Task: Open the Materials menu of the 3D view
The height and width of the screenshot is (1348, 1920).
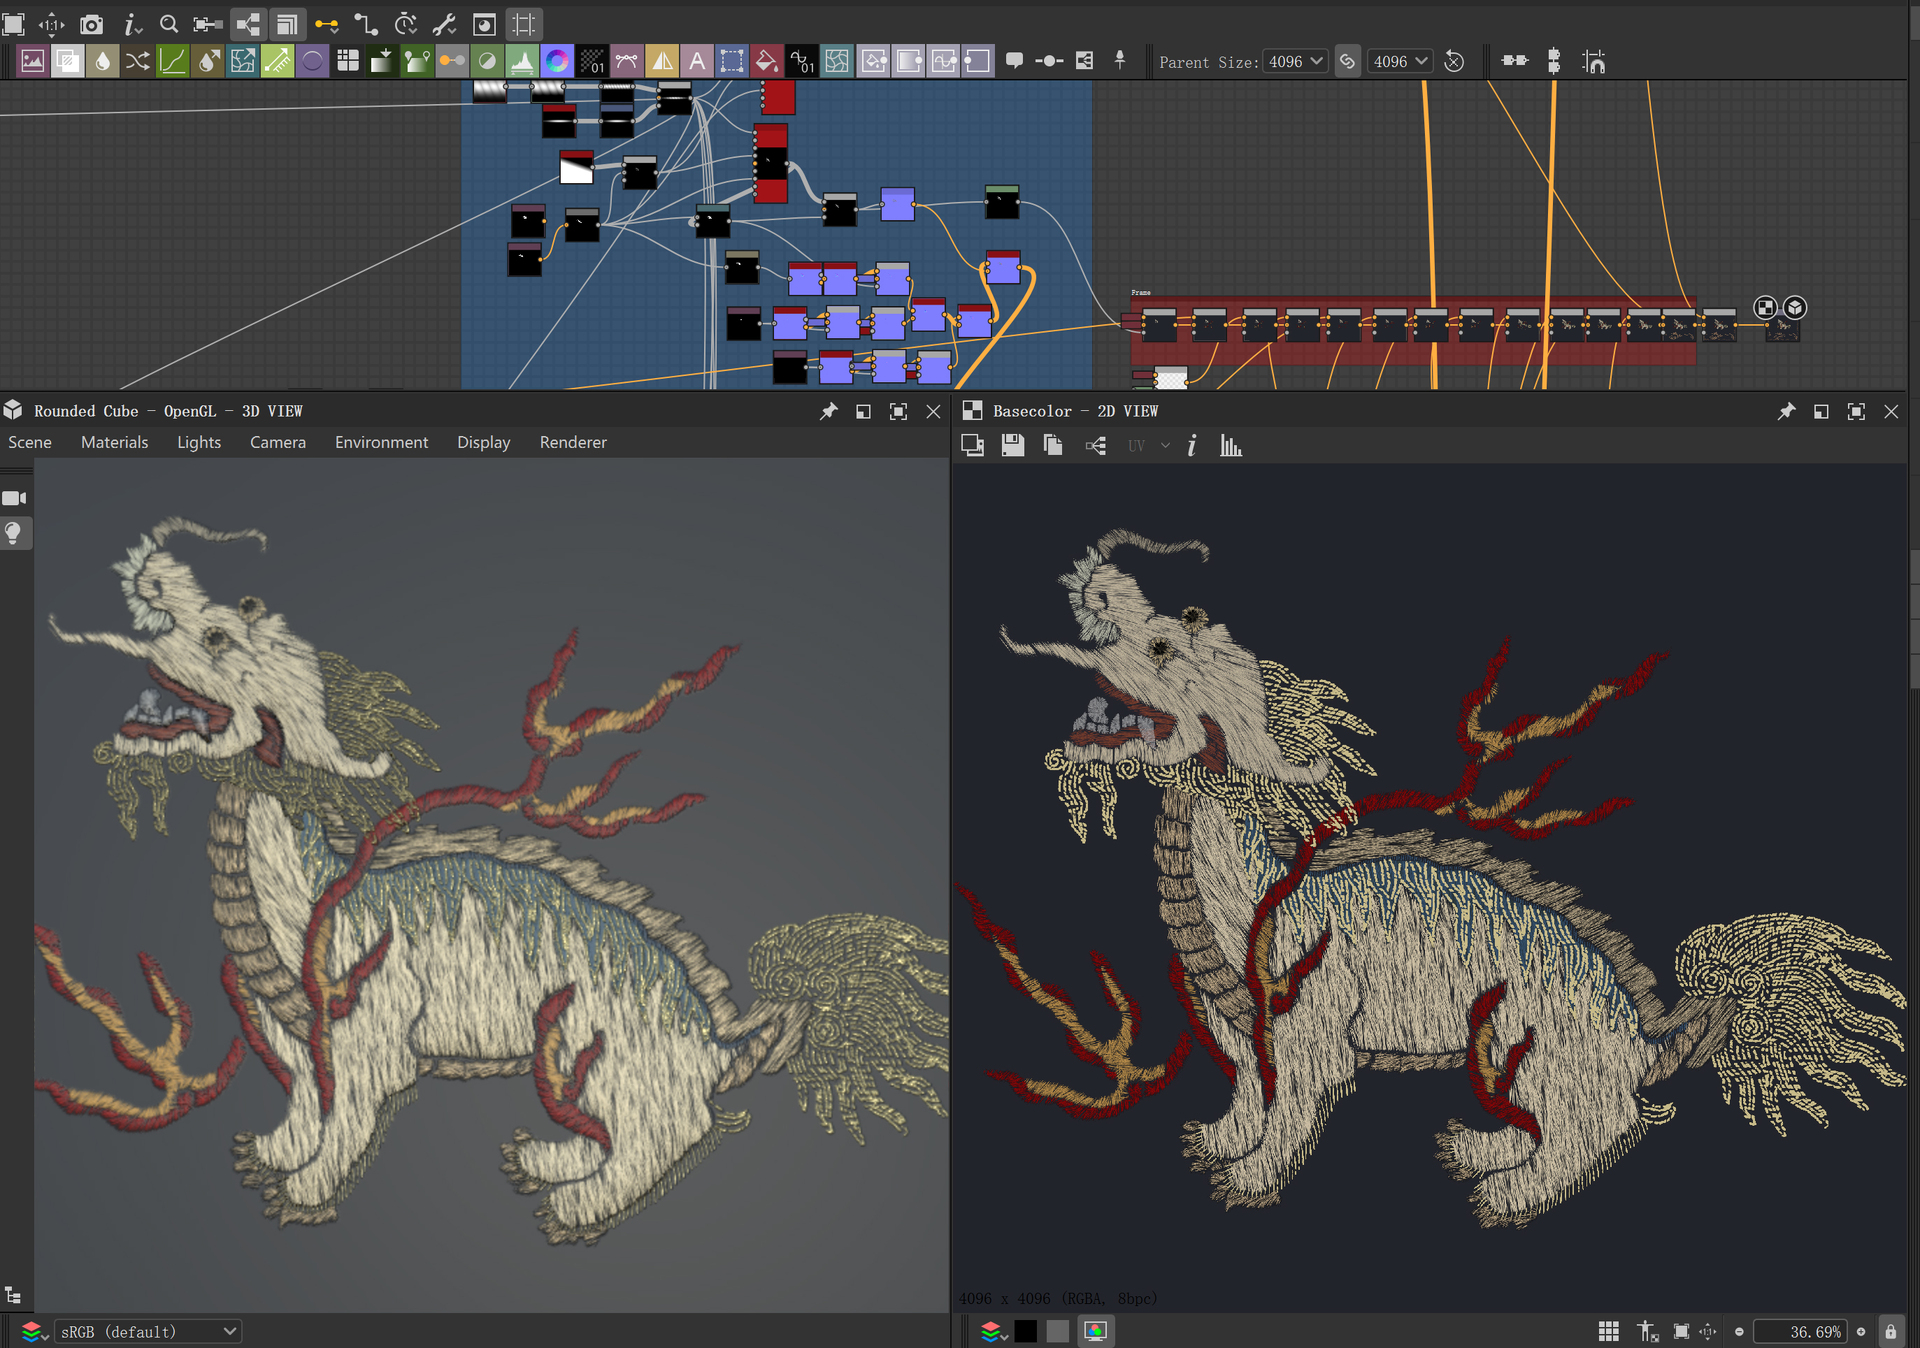Action: click(114, 442)
